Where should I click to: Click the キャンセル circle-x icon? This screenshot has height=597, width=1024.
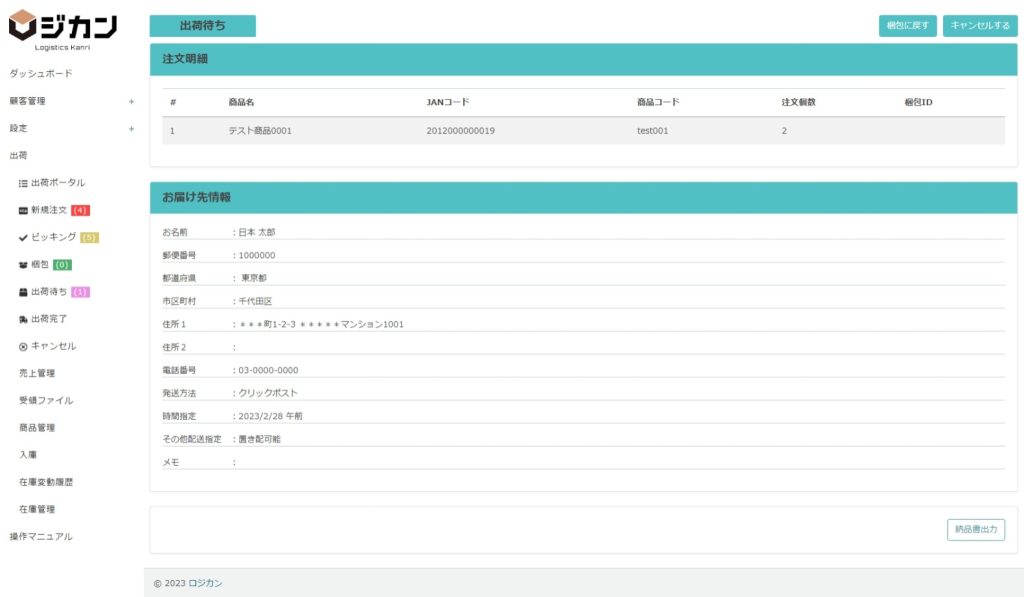point(23,346)
